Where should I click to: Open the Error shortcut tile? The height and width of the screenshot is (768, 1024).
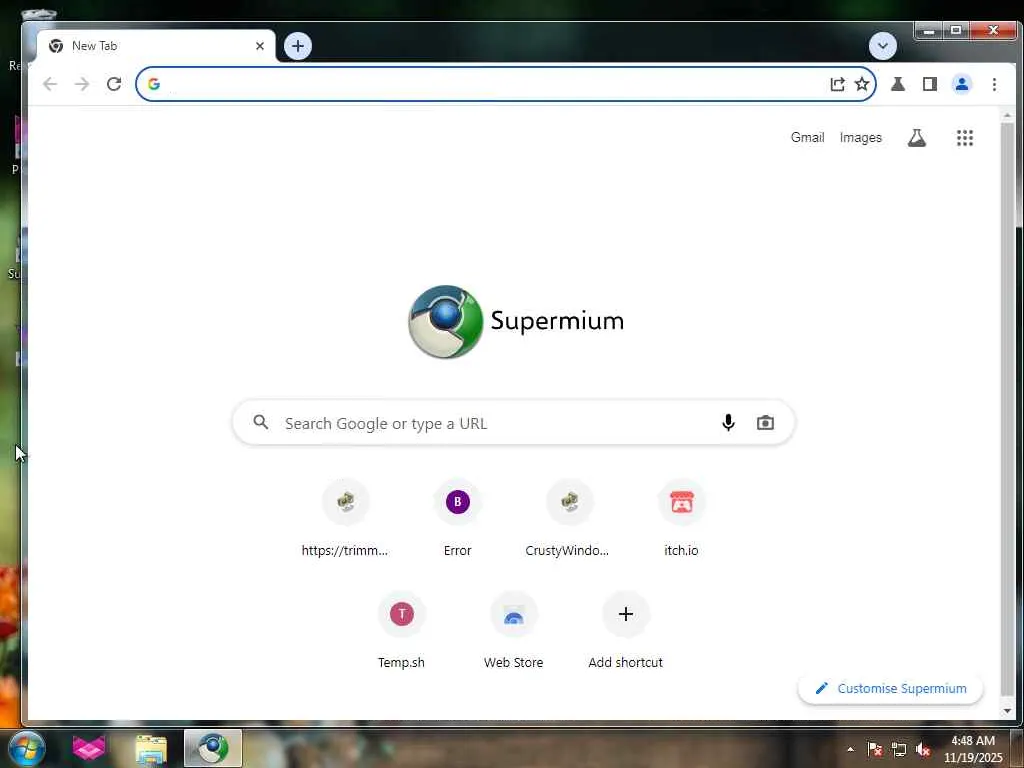pos(457,519)
